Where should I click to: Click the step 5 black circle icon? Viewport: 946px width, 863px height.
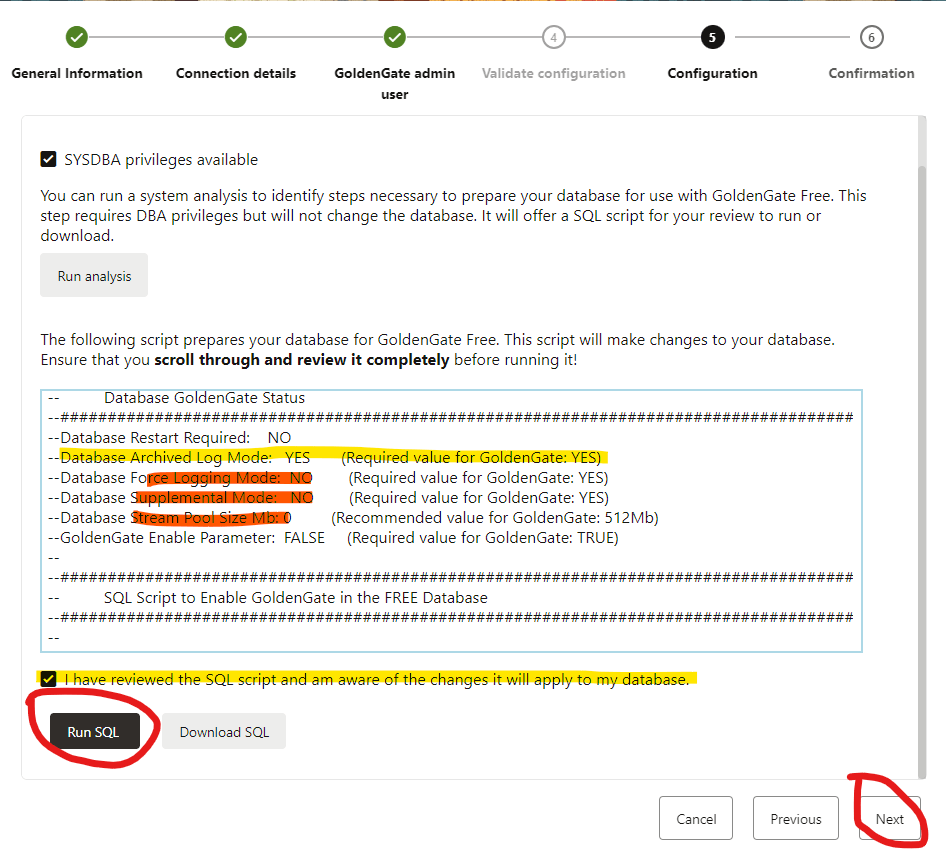(712, 38)
